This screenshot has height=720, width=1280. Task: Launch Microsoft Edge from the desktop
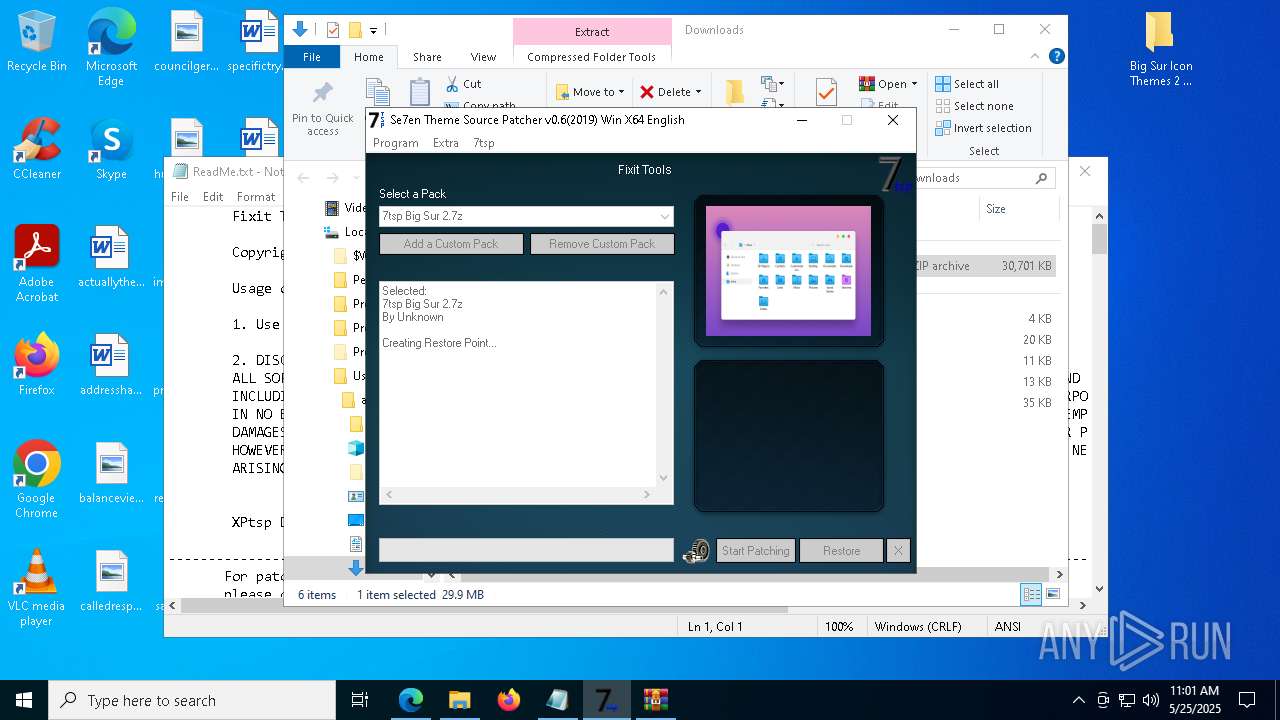[x=111, y=47]
